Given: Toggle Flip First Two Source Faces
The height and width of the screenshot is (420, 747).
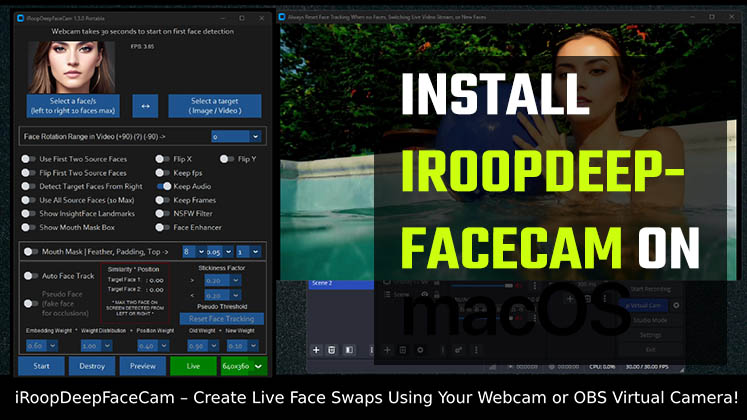Looking at the screenshot, I should [28, 173].
